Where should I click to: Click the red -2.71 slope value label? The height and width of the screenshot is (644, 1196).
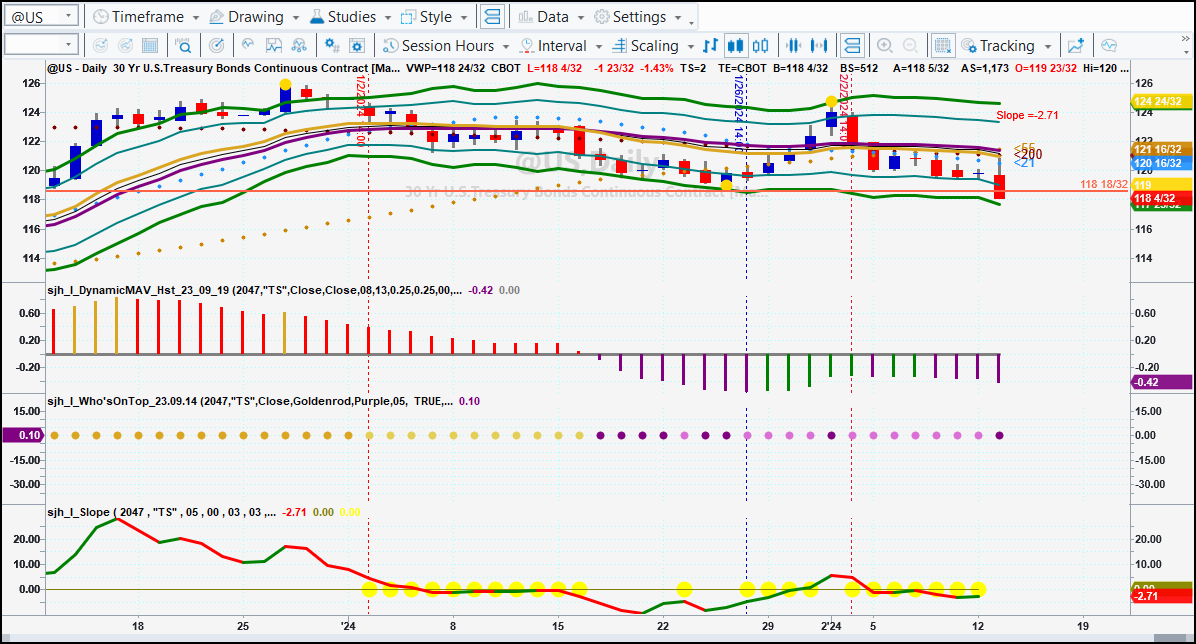tap(1161, 596)
